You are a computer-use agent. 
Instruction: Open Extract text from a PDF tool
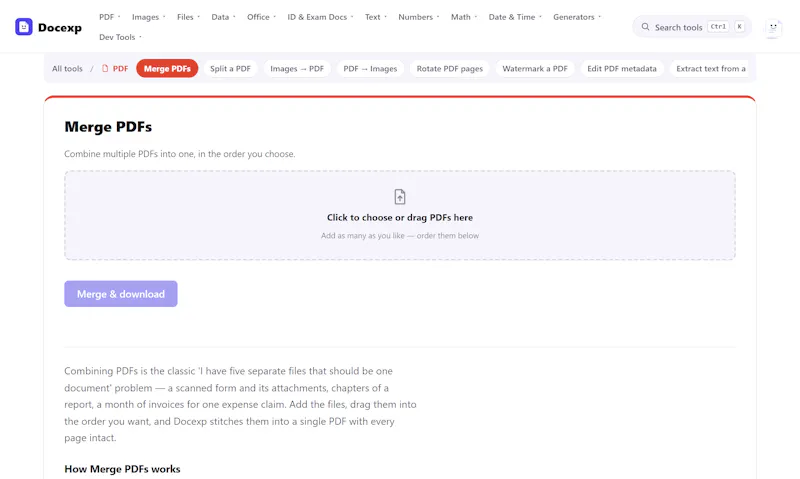point(711,68)
